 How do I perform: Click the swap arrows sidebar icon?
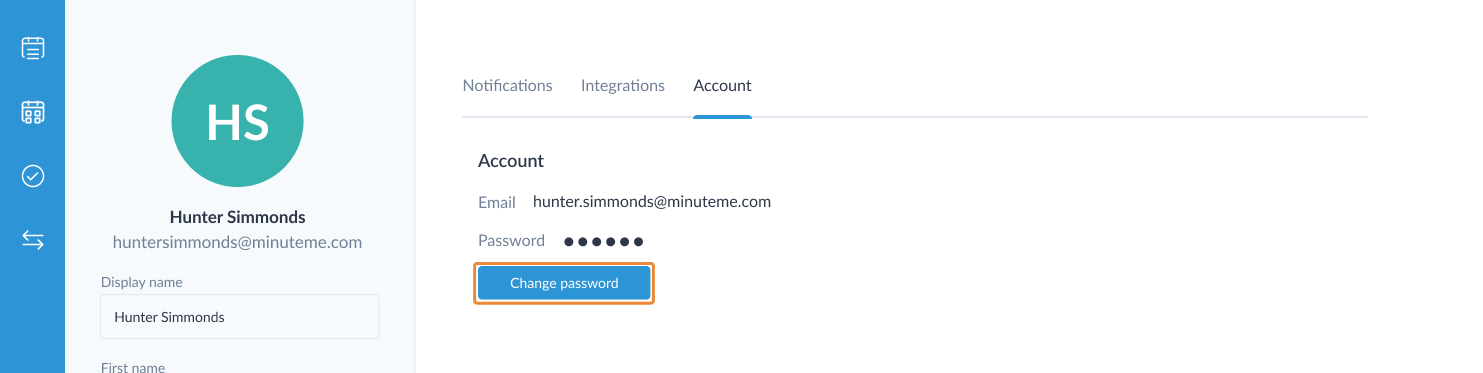coord(33,240)
